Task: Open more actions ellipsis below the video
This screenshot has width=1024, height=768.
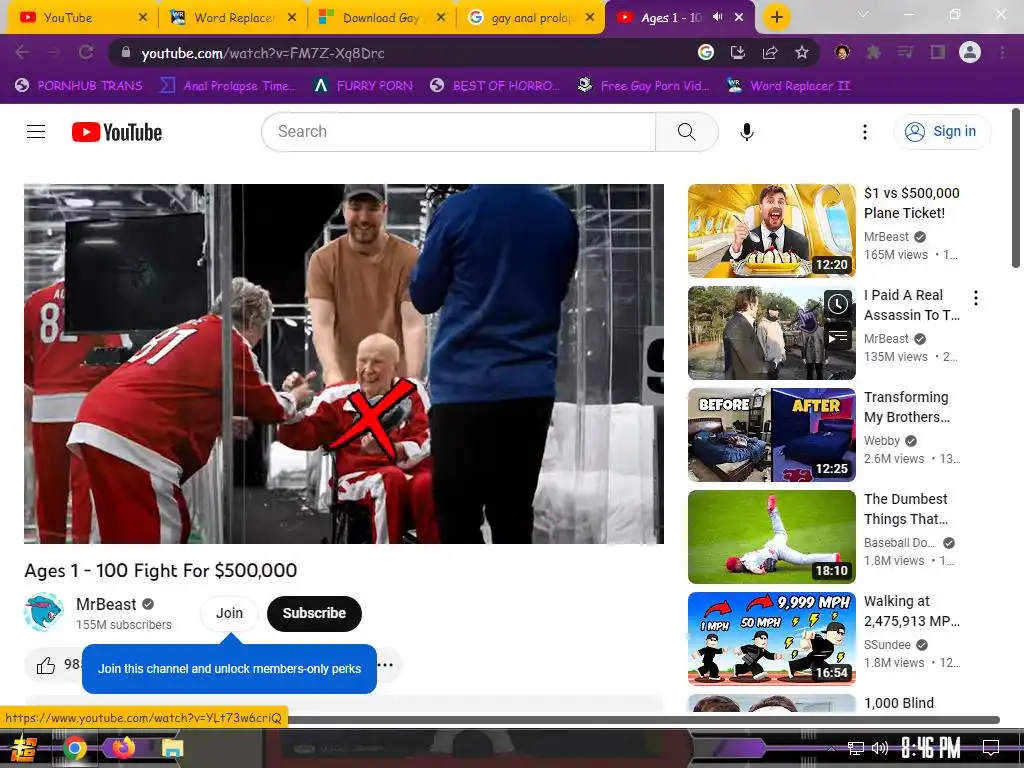Action: [385, 665]
